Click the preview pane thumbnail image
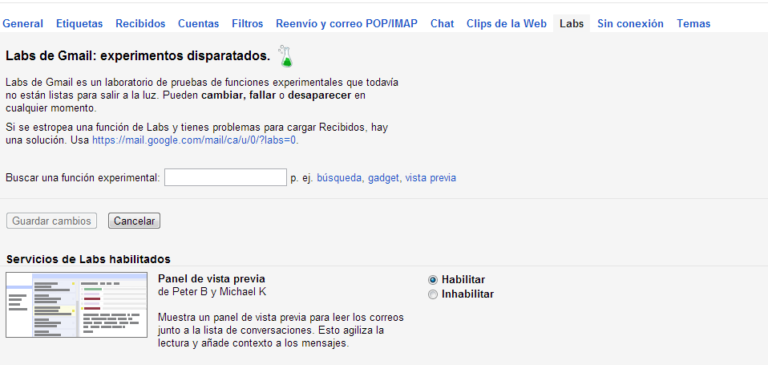768x365 pixels. 76,305
